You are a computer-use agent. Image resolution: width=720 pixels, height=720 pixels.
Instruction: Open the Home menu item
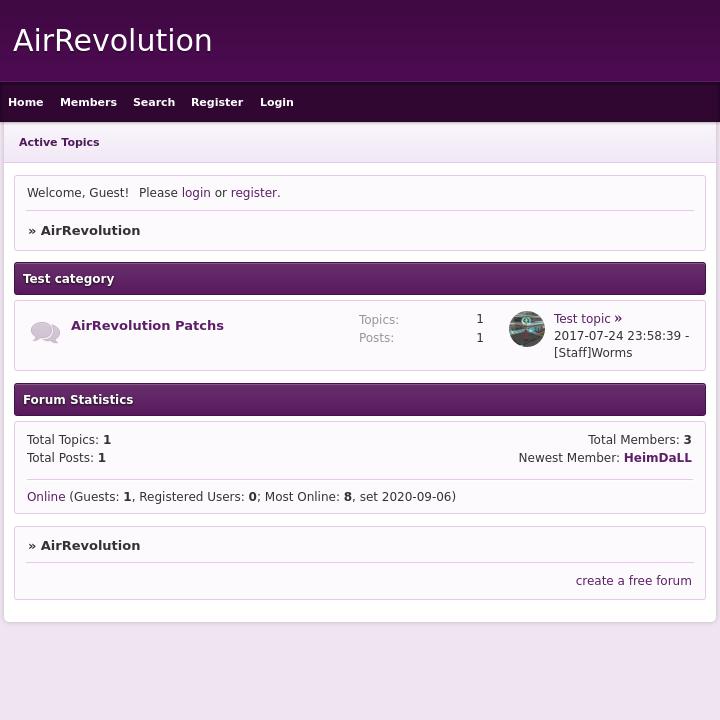(x=26, y=102)
